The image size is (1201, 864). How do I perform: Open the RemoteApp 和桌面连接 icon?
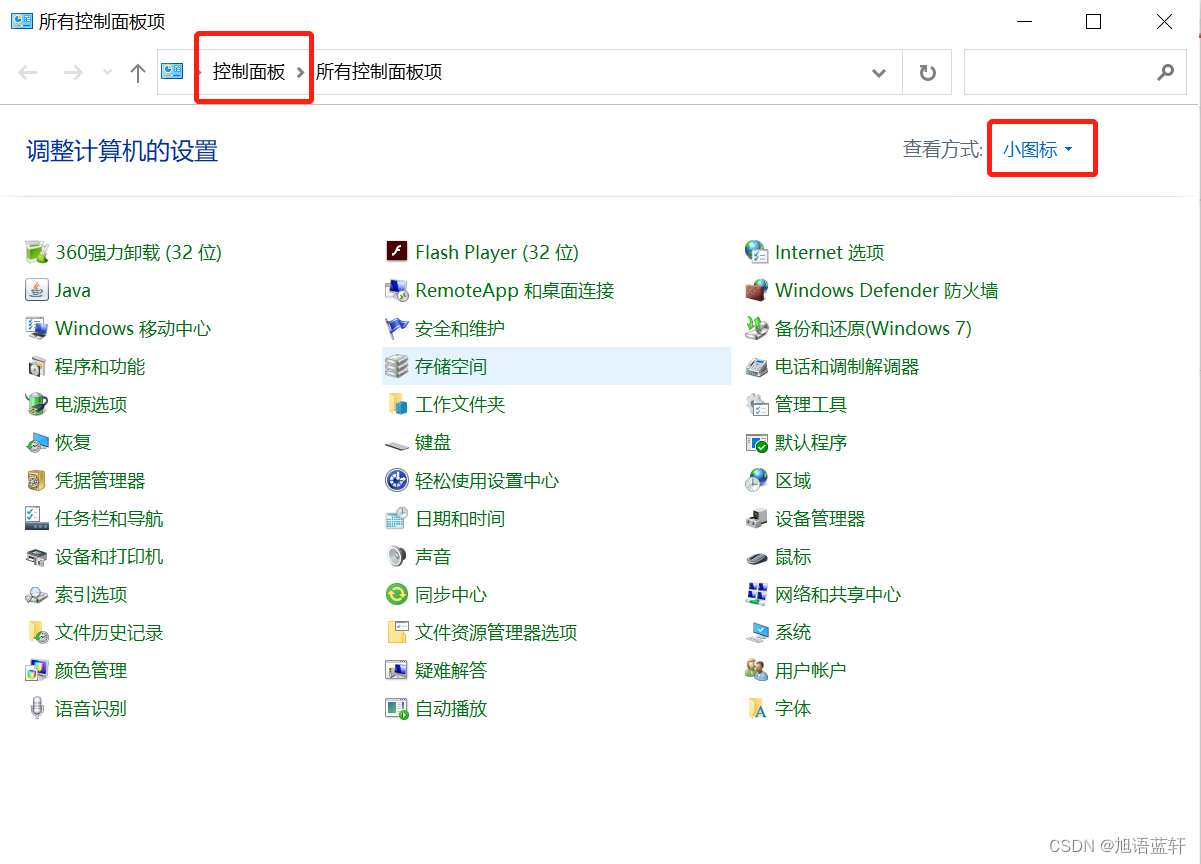click(x=397, y=290)
